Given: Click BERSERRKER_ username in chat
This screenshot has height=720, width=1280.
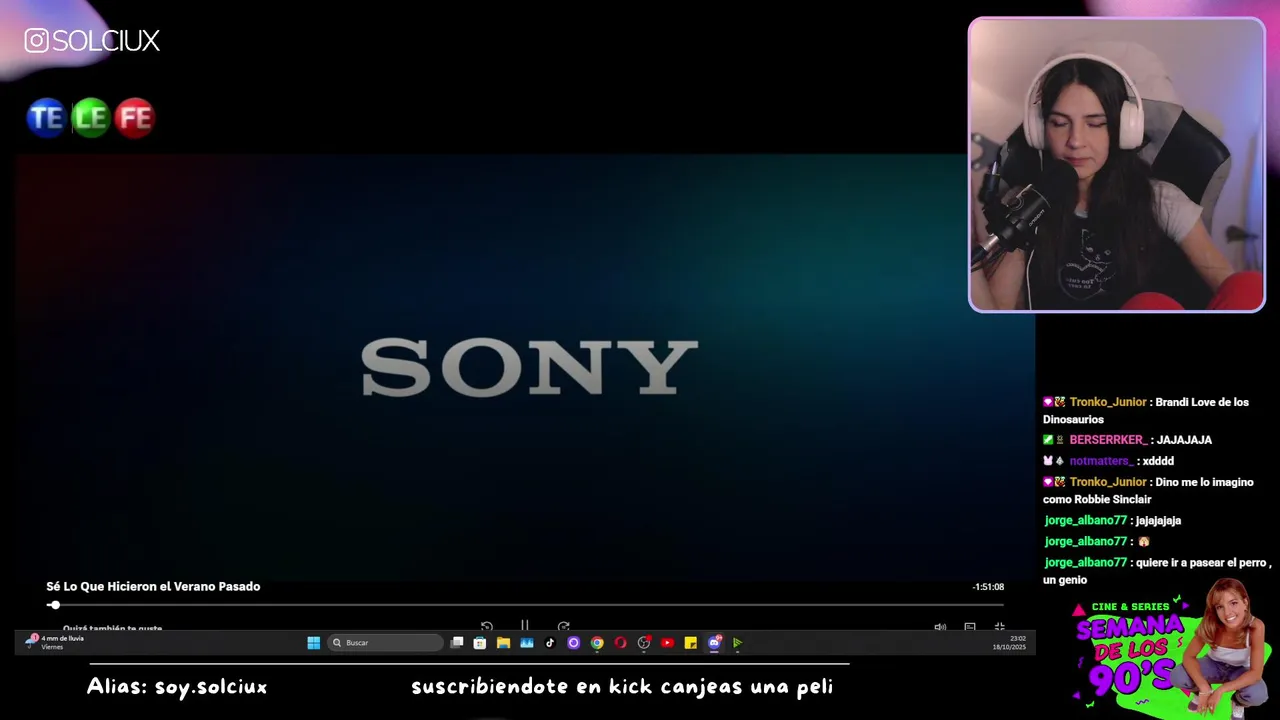Looking at the screenshot, I should coord(1108,440).
